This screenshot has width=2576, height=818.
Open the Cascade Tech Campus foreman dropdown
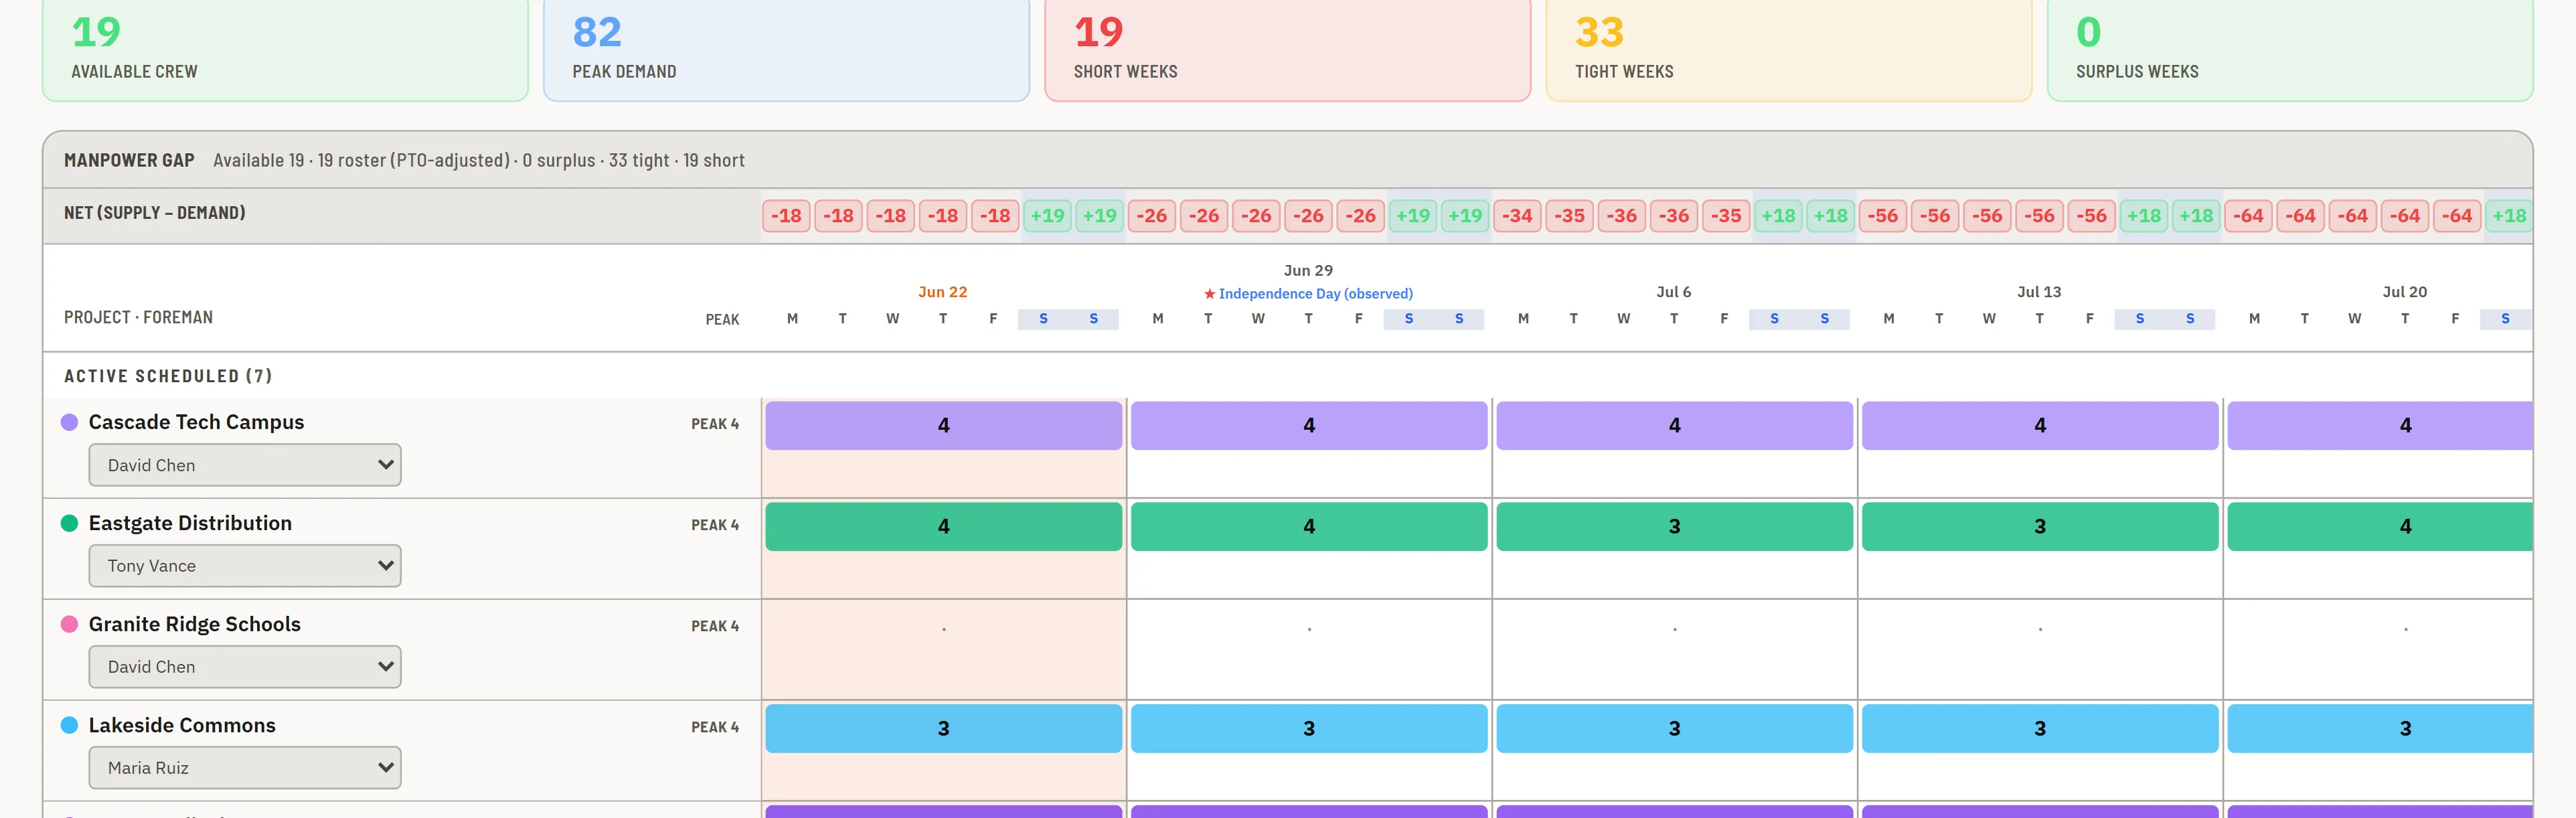245,465
